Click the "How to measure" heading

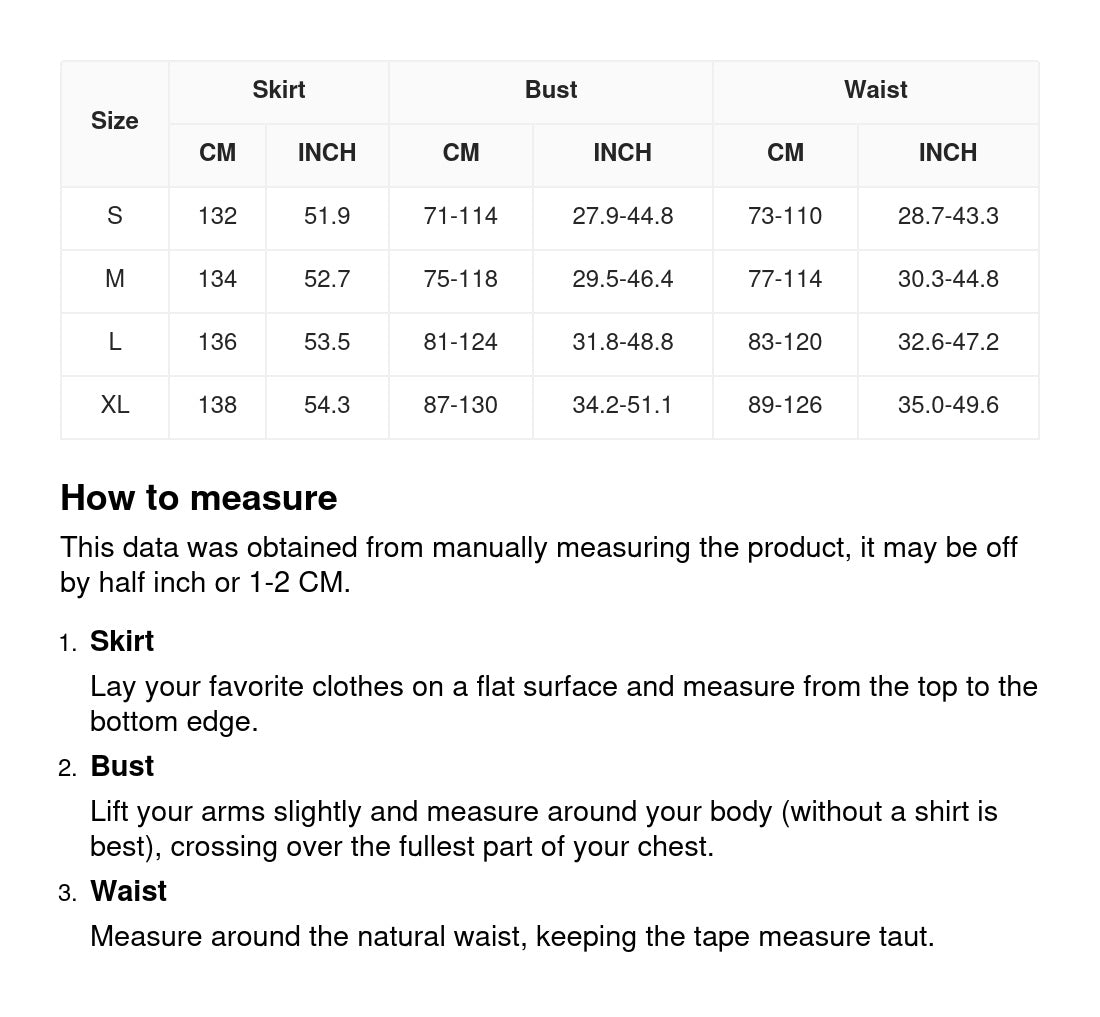pos(199,498)
